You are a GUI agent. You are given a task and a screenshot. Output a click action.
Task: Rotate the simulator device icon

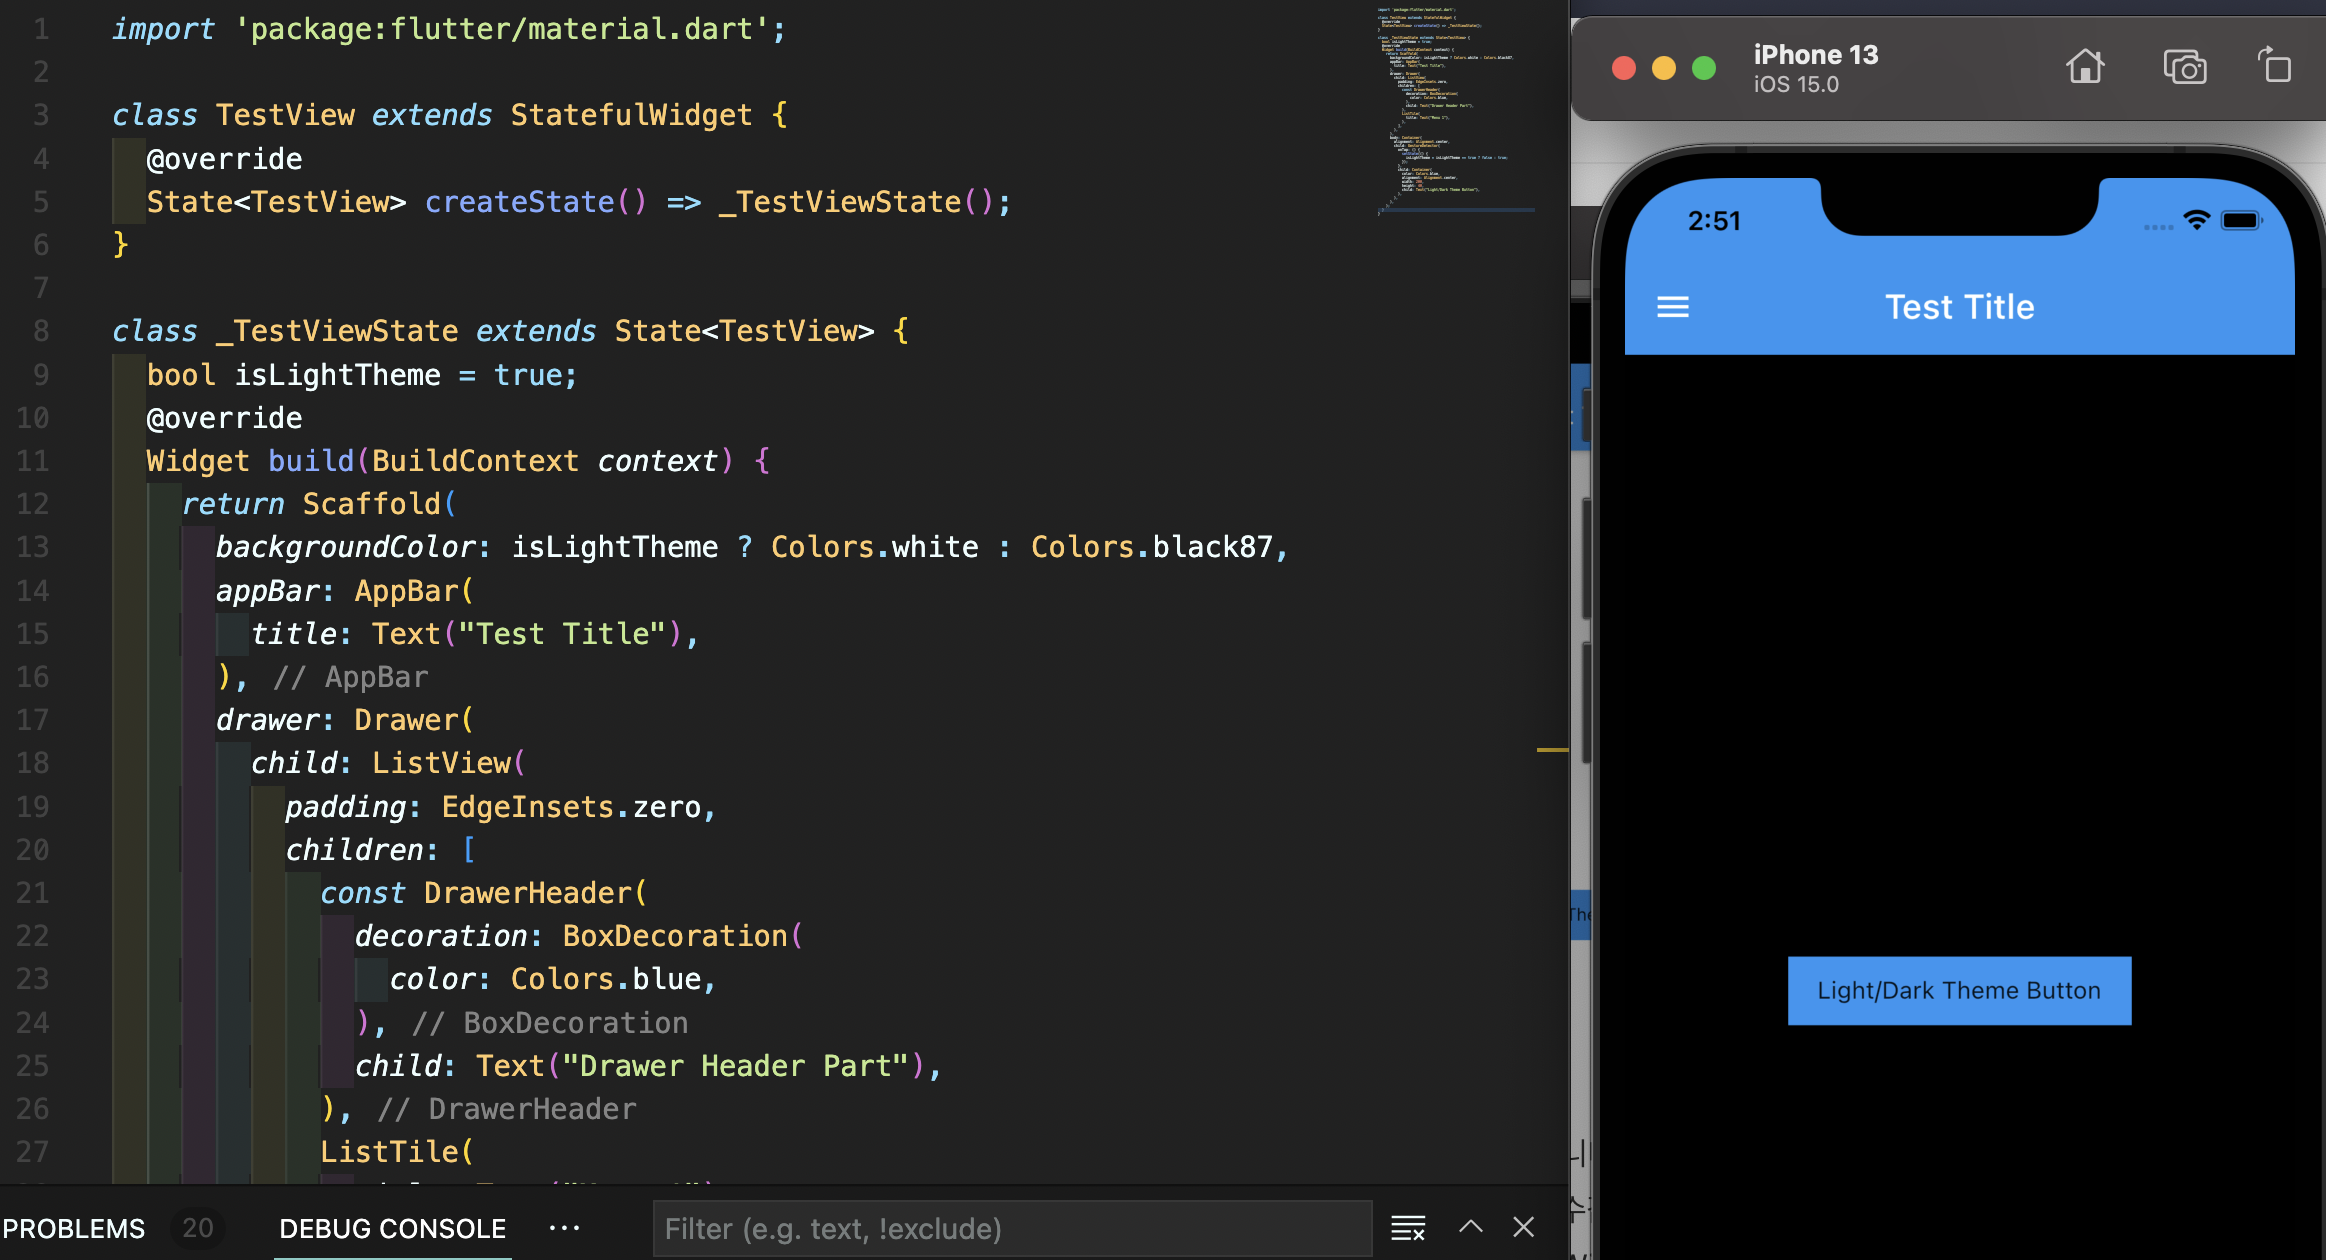[2275, 66]
